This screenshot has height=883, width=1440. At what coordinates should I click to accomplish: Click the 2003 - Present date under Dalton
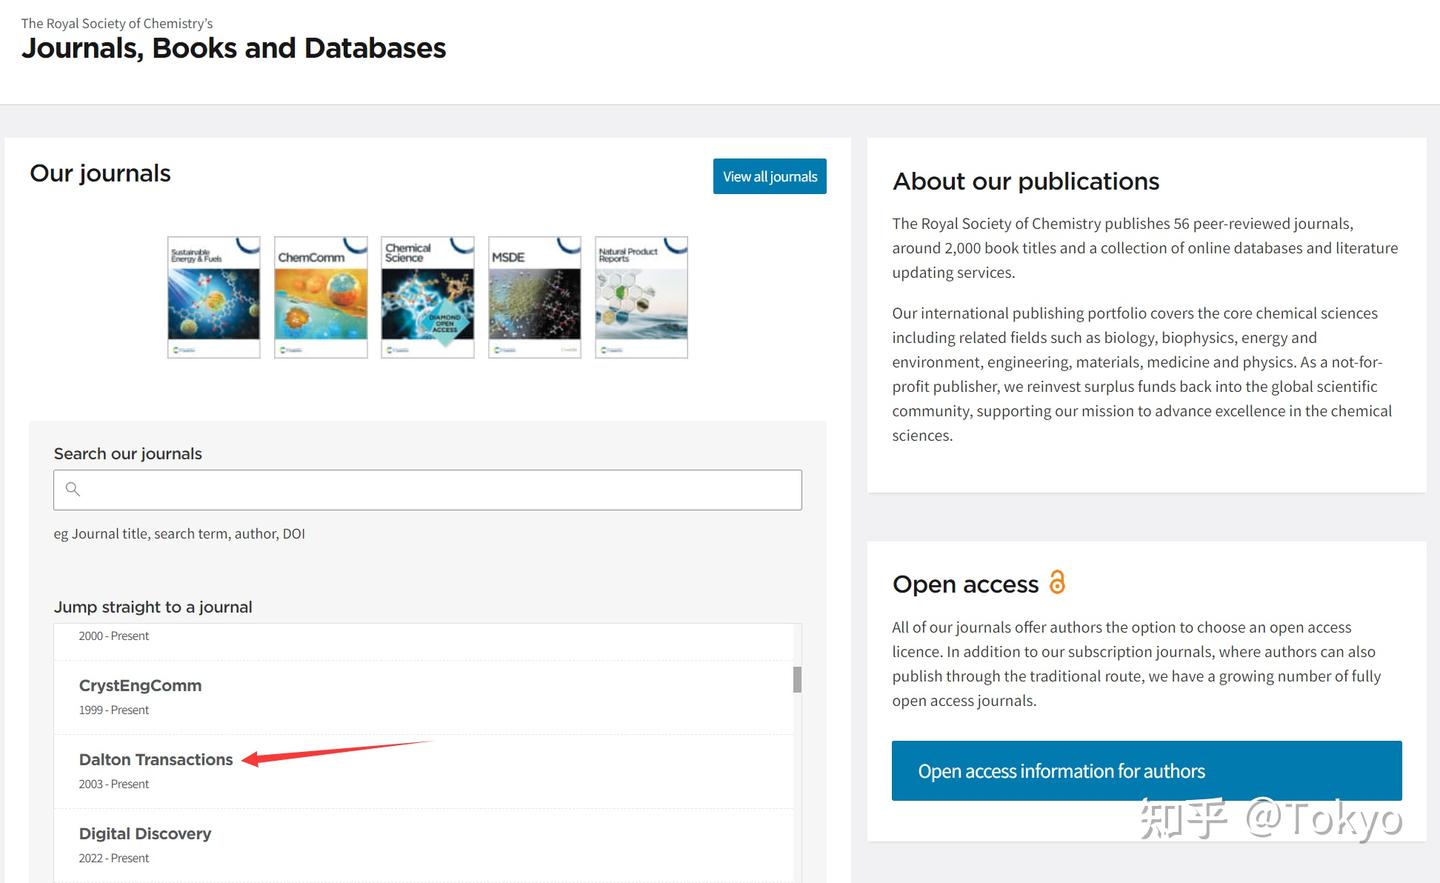[114, 784]
